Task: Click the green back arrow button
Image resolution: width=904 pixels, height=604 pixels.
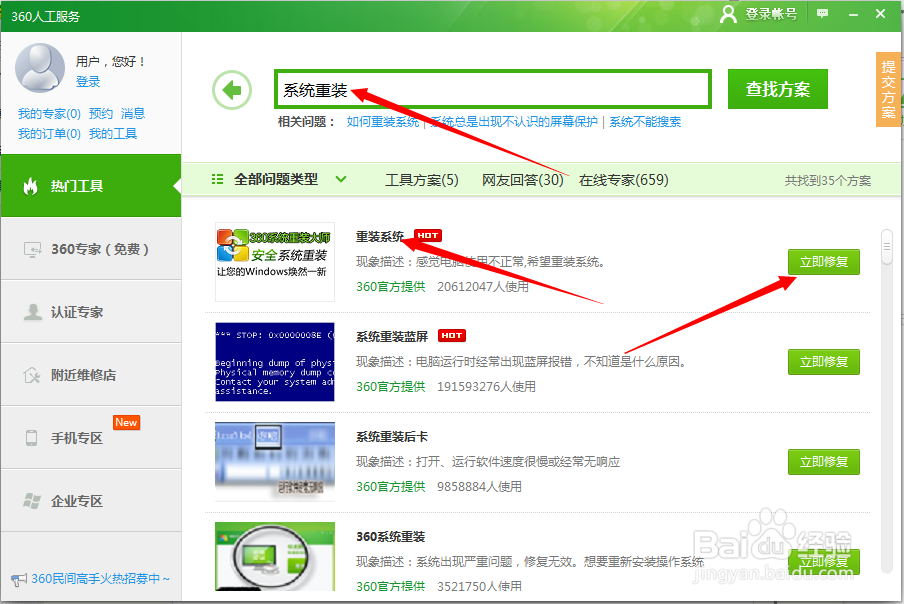Action: point(232,90)
